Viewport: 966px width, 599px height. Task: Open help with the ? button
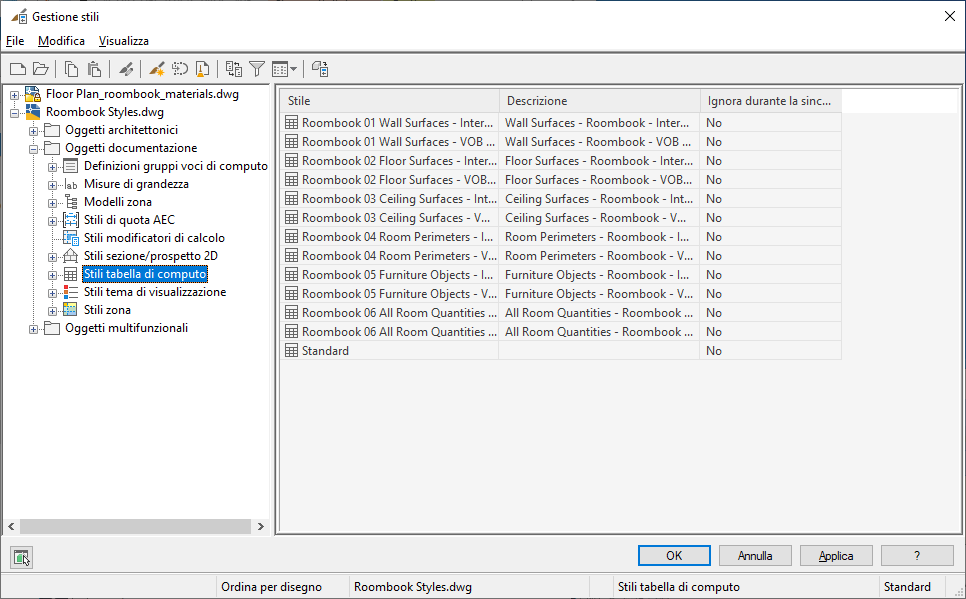pyautogui.click(x=917, y=555)
